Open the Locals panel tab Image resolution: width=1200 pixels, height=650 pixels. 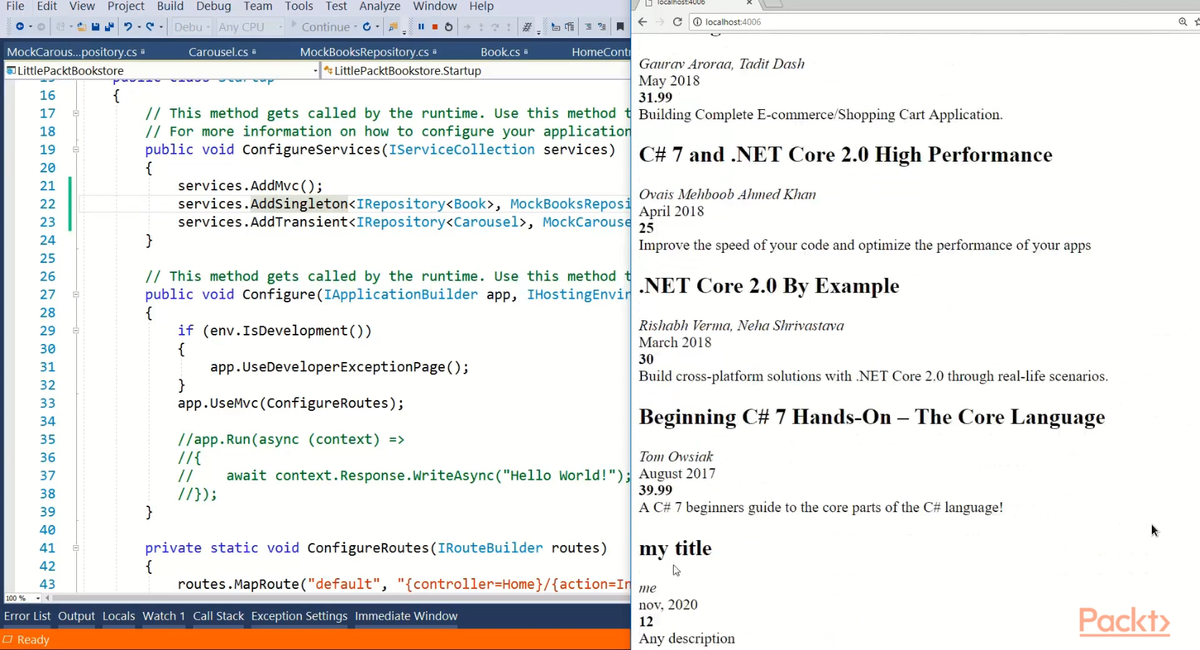click(x=118, y=616)
